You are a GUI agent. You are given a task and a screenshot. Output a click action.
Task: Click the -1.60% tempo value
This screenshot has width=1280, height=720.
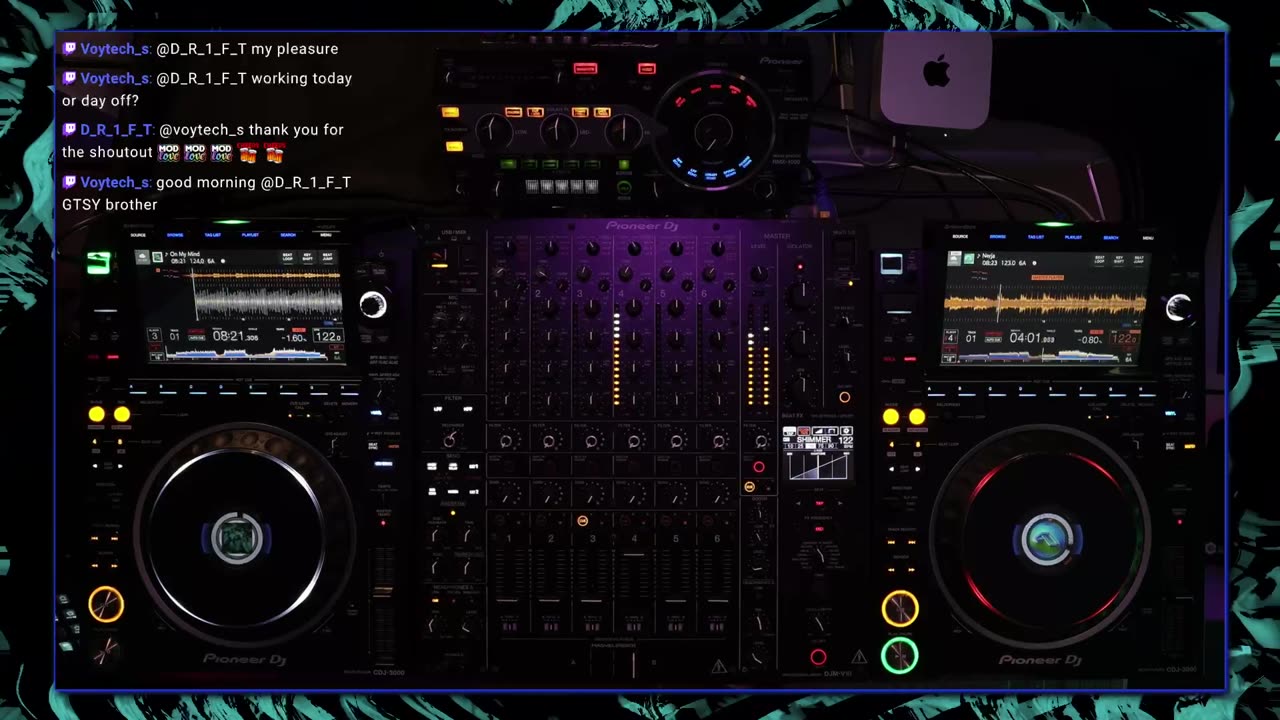(292, 338)
